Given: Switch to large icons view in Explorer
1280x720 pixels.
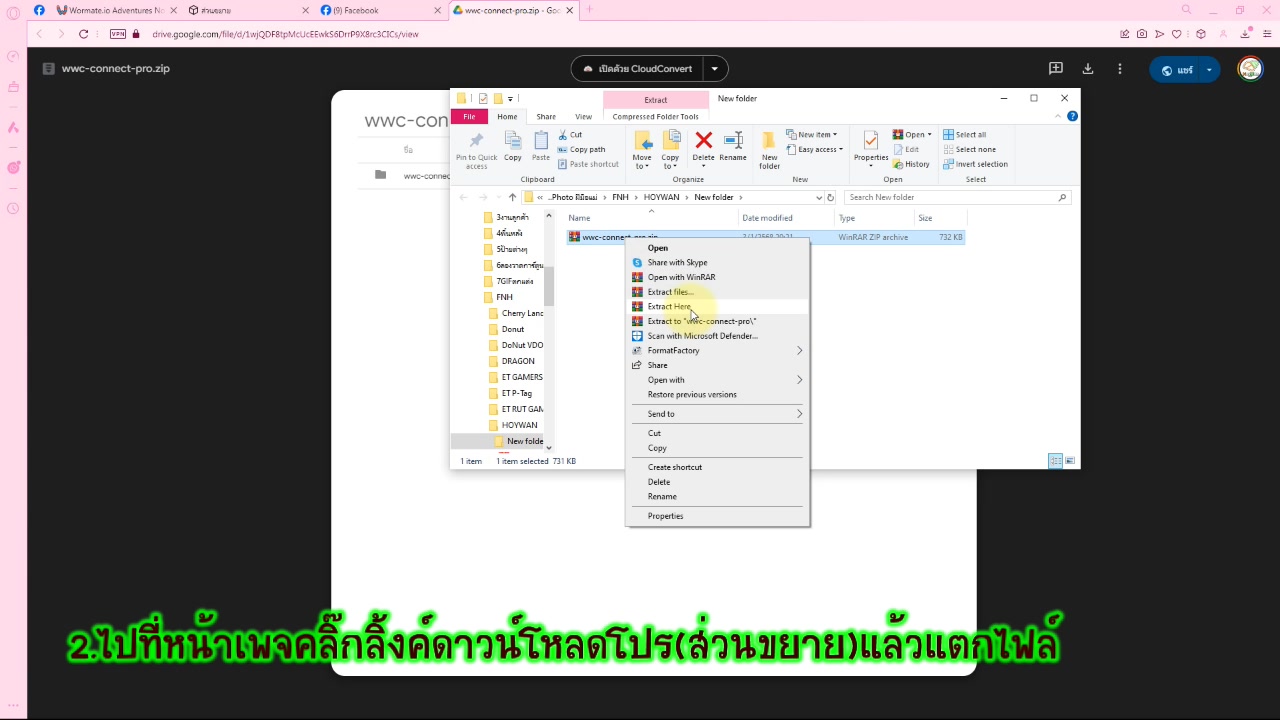Looking at the screenshot, I should click(1070, 461).
